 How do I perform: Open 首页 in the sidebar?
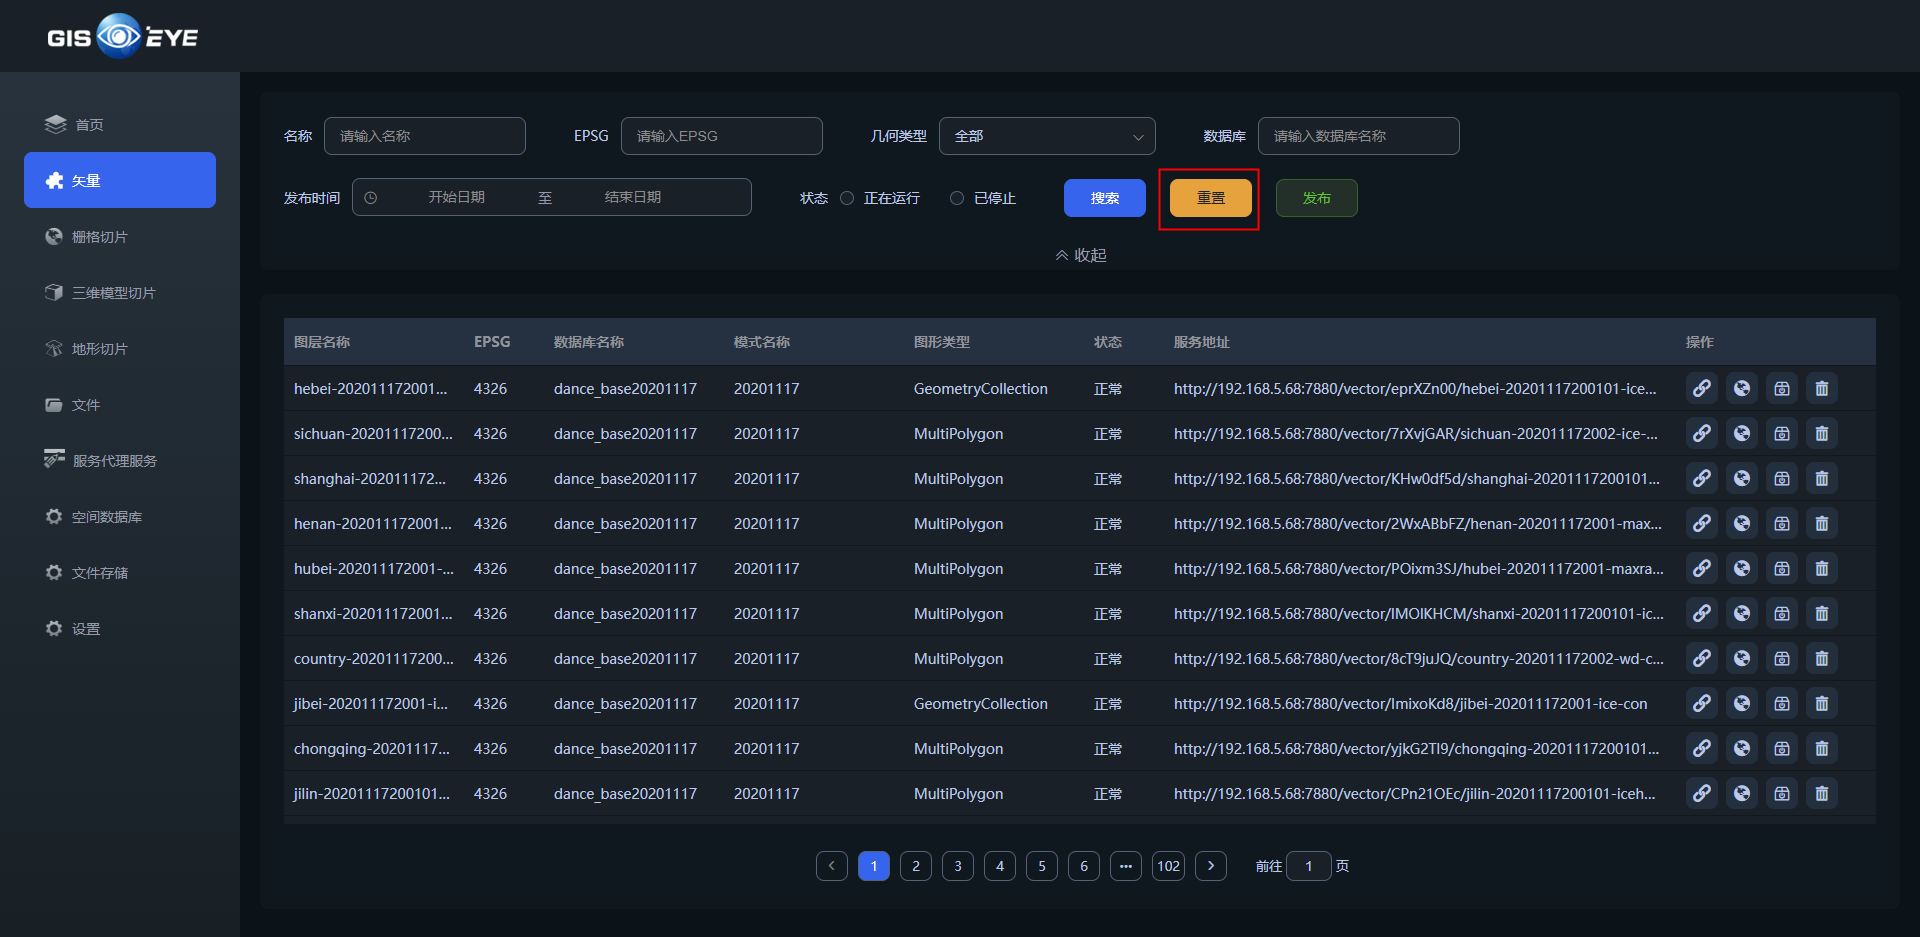120,124
